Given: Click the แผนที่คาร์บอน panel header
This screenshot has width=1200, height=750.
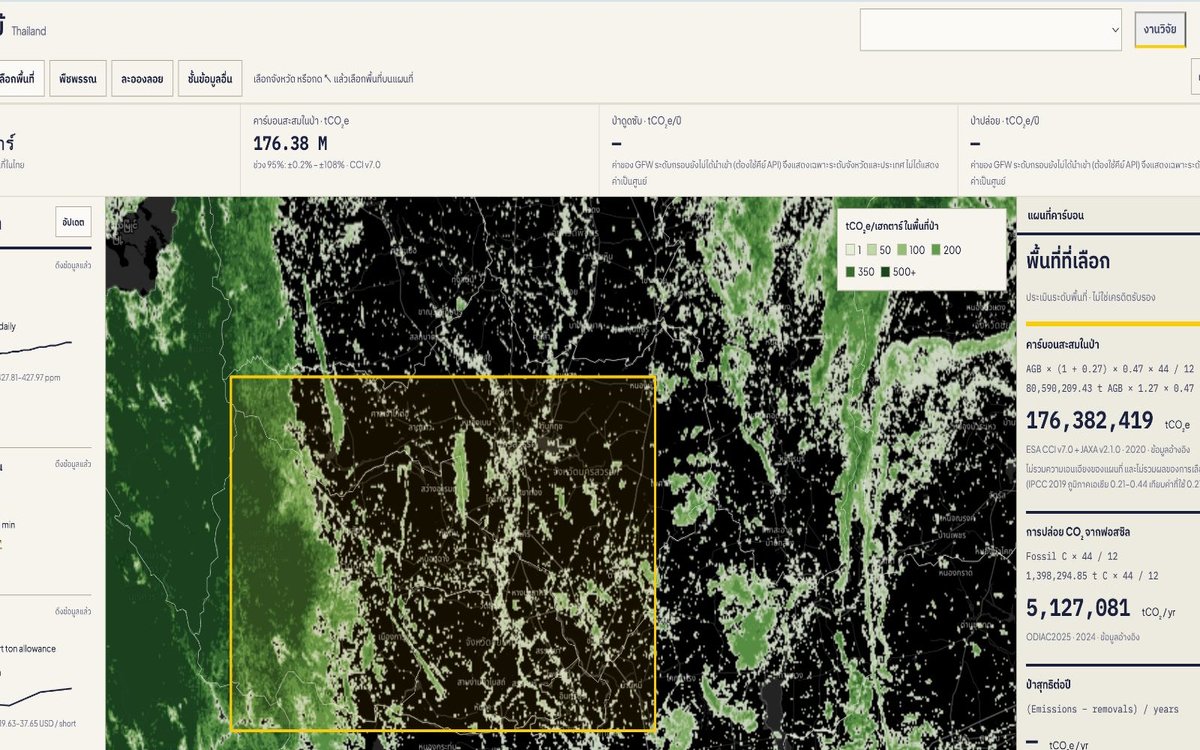Looking at the screenshot, I should click(1055, 215).
